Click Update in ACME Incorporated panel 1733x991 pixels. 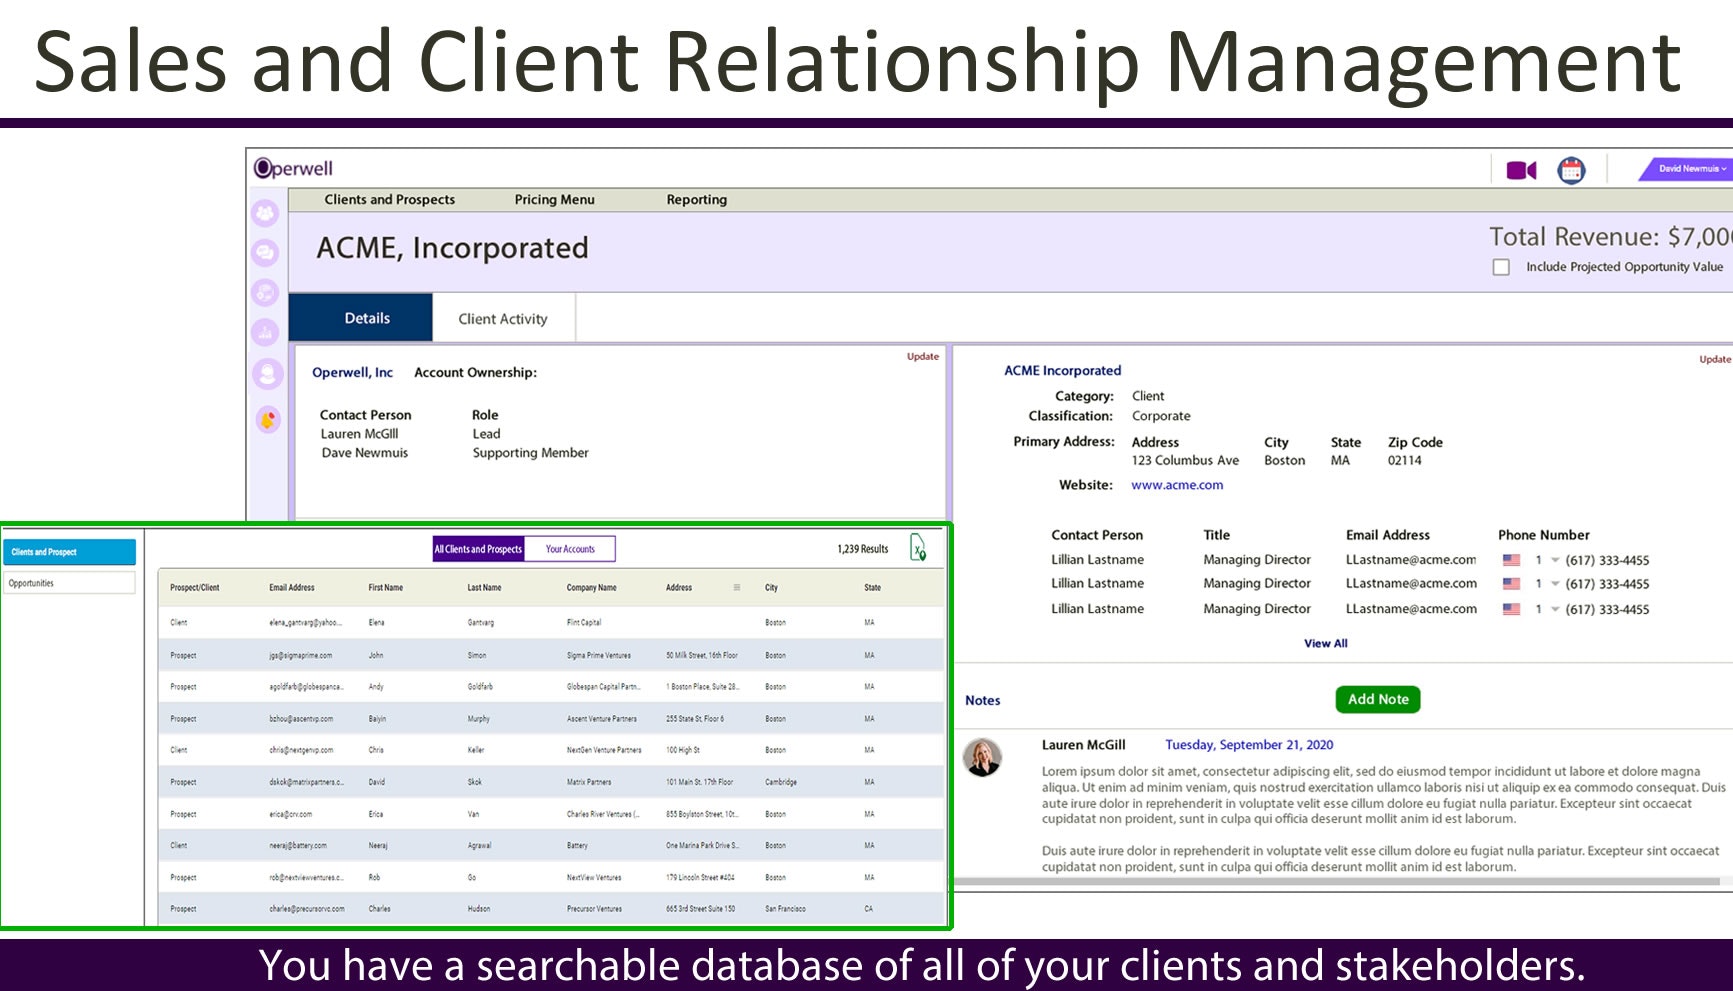pyautogui.click(x=1715, y=359)
